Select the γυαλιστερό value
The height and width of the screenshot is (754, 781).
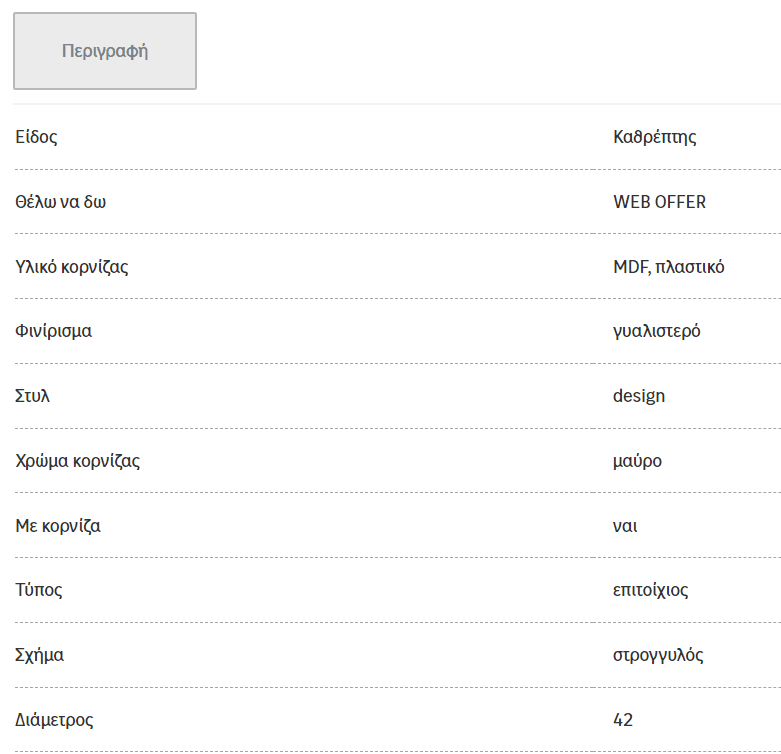click(656, 331)
